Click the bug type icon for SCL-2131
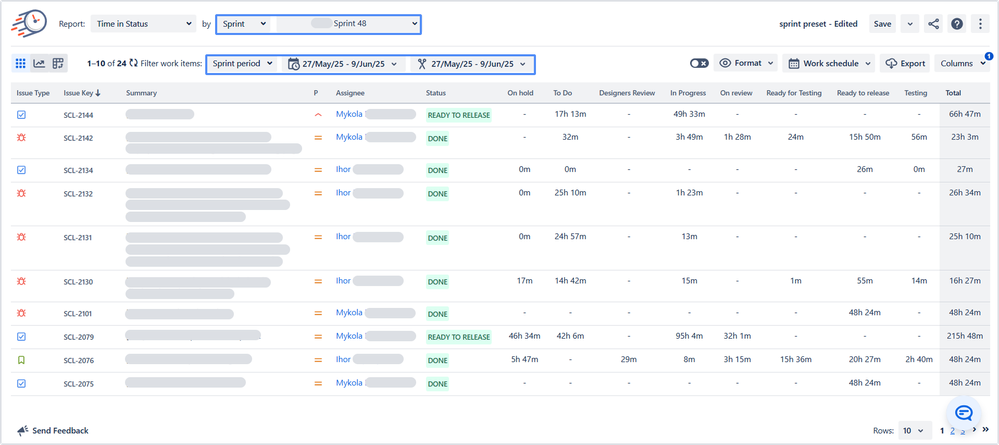This screenshot has height=445, width=999. pos(21,237)
